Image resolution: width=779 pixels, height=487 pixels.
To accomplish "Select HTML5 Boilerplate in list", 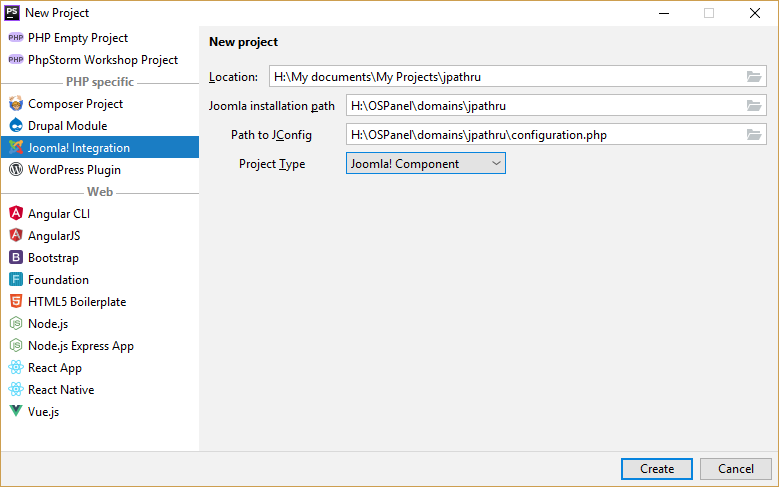I will [100, 301].
